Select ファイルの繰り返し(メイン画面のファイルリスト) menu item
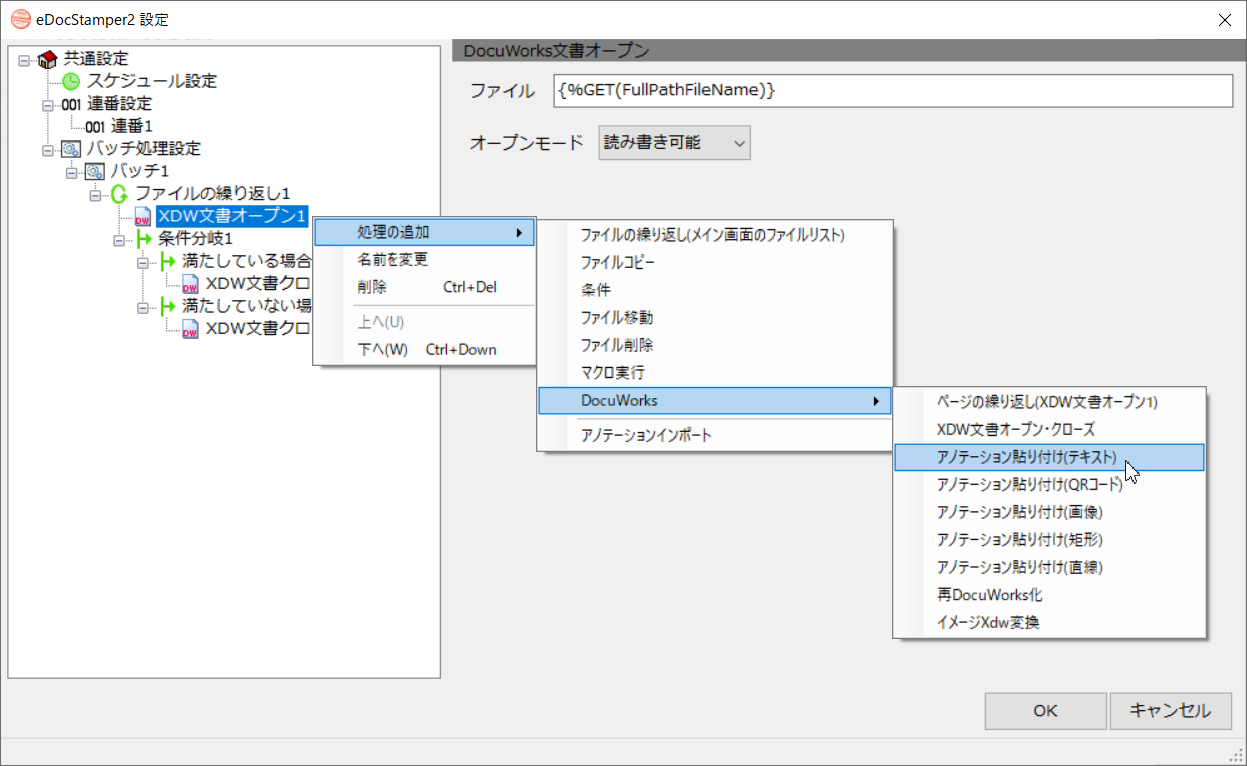Screen dimensions: 1247x766 click(x=714, y=235)
